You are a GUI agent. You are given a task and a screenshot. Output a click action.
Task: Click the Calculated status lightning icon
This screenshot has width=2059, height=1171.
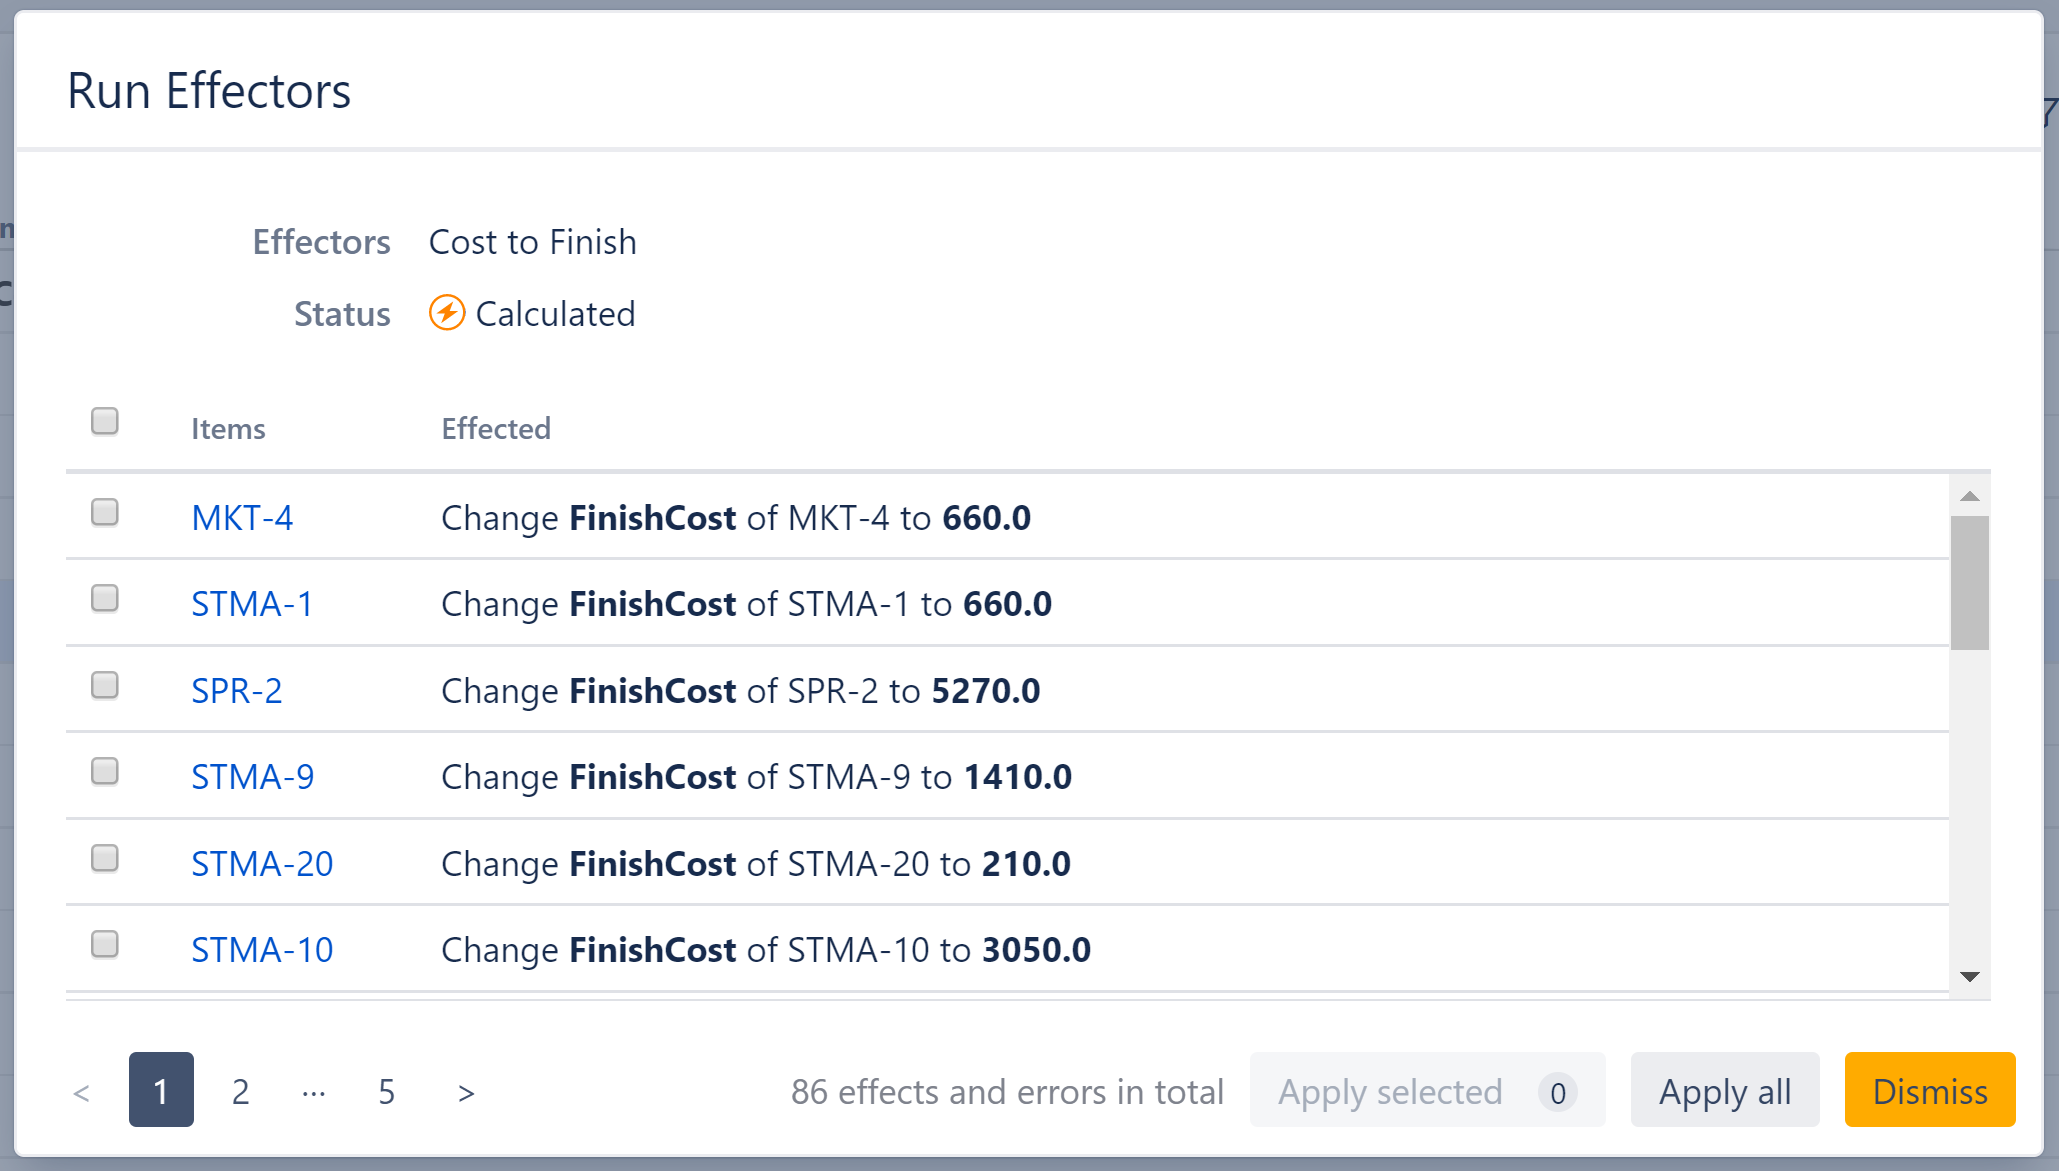[447, 313]
